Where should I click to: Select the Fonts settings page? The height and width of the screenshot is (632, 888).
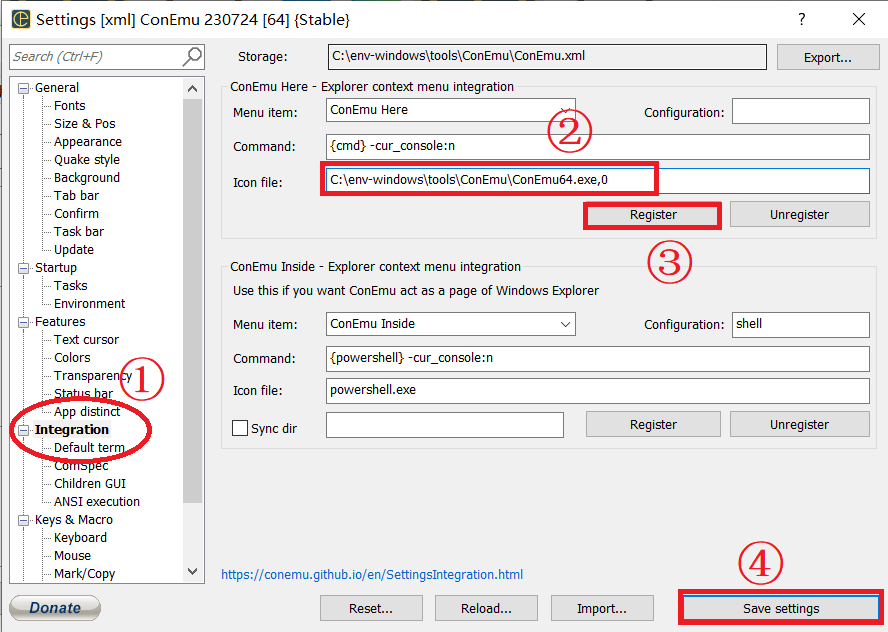pyautogui.click(x=69, y=105)
